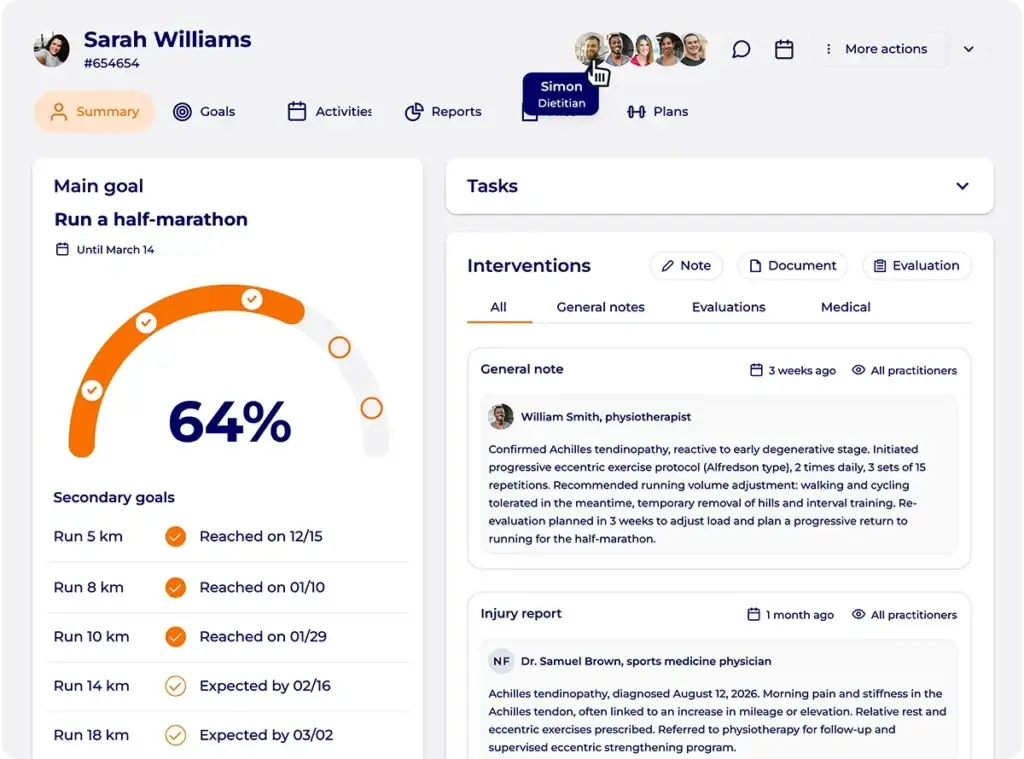The width and height of the screenshot is (1024, 759).
Task: Click General note's All practitioners visibility eye
Action: click(x=858, y=370)
